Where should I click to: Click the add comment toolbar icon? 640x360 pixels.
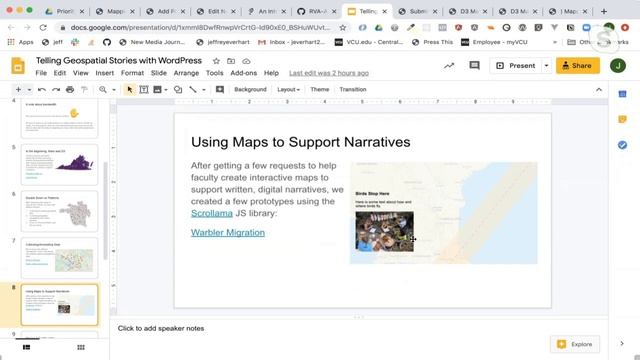tap(220, 89)
